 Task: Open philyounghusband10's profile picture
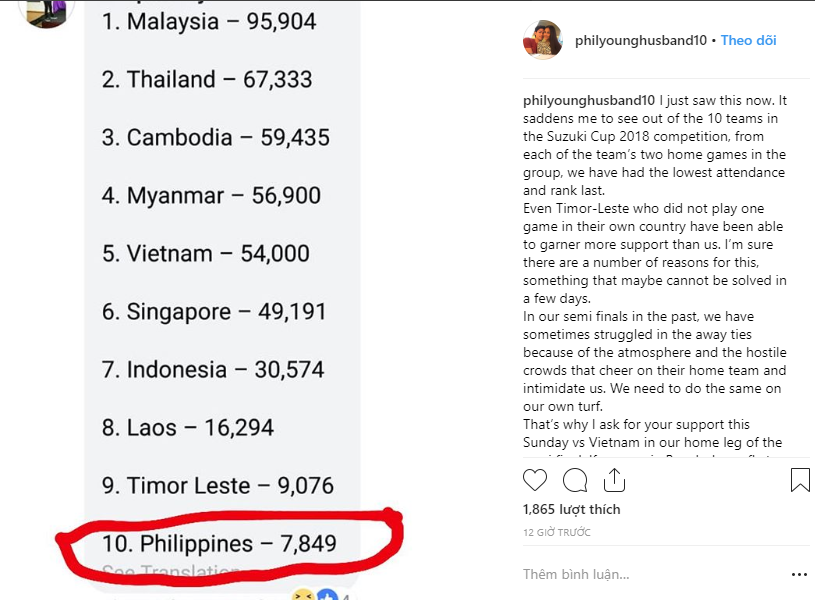click(542, 40)
